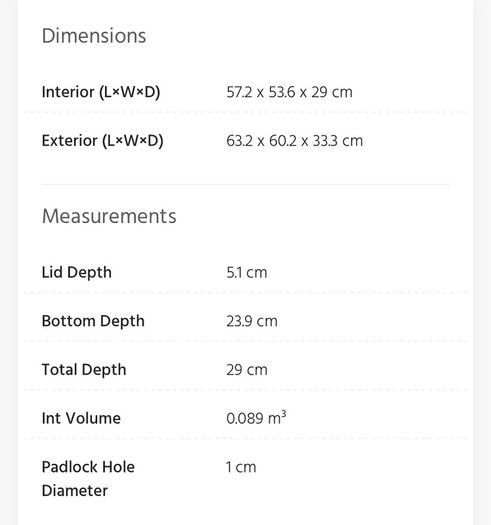Click the 23.9 cm bottom depth value
This screenshot has width=491, height=525.
[x=252, y=321]
